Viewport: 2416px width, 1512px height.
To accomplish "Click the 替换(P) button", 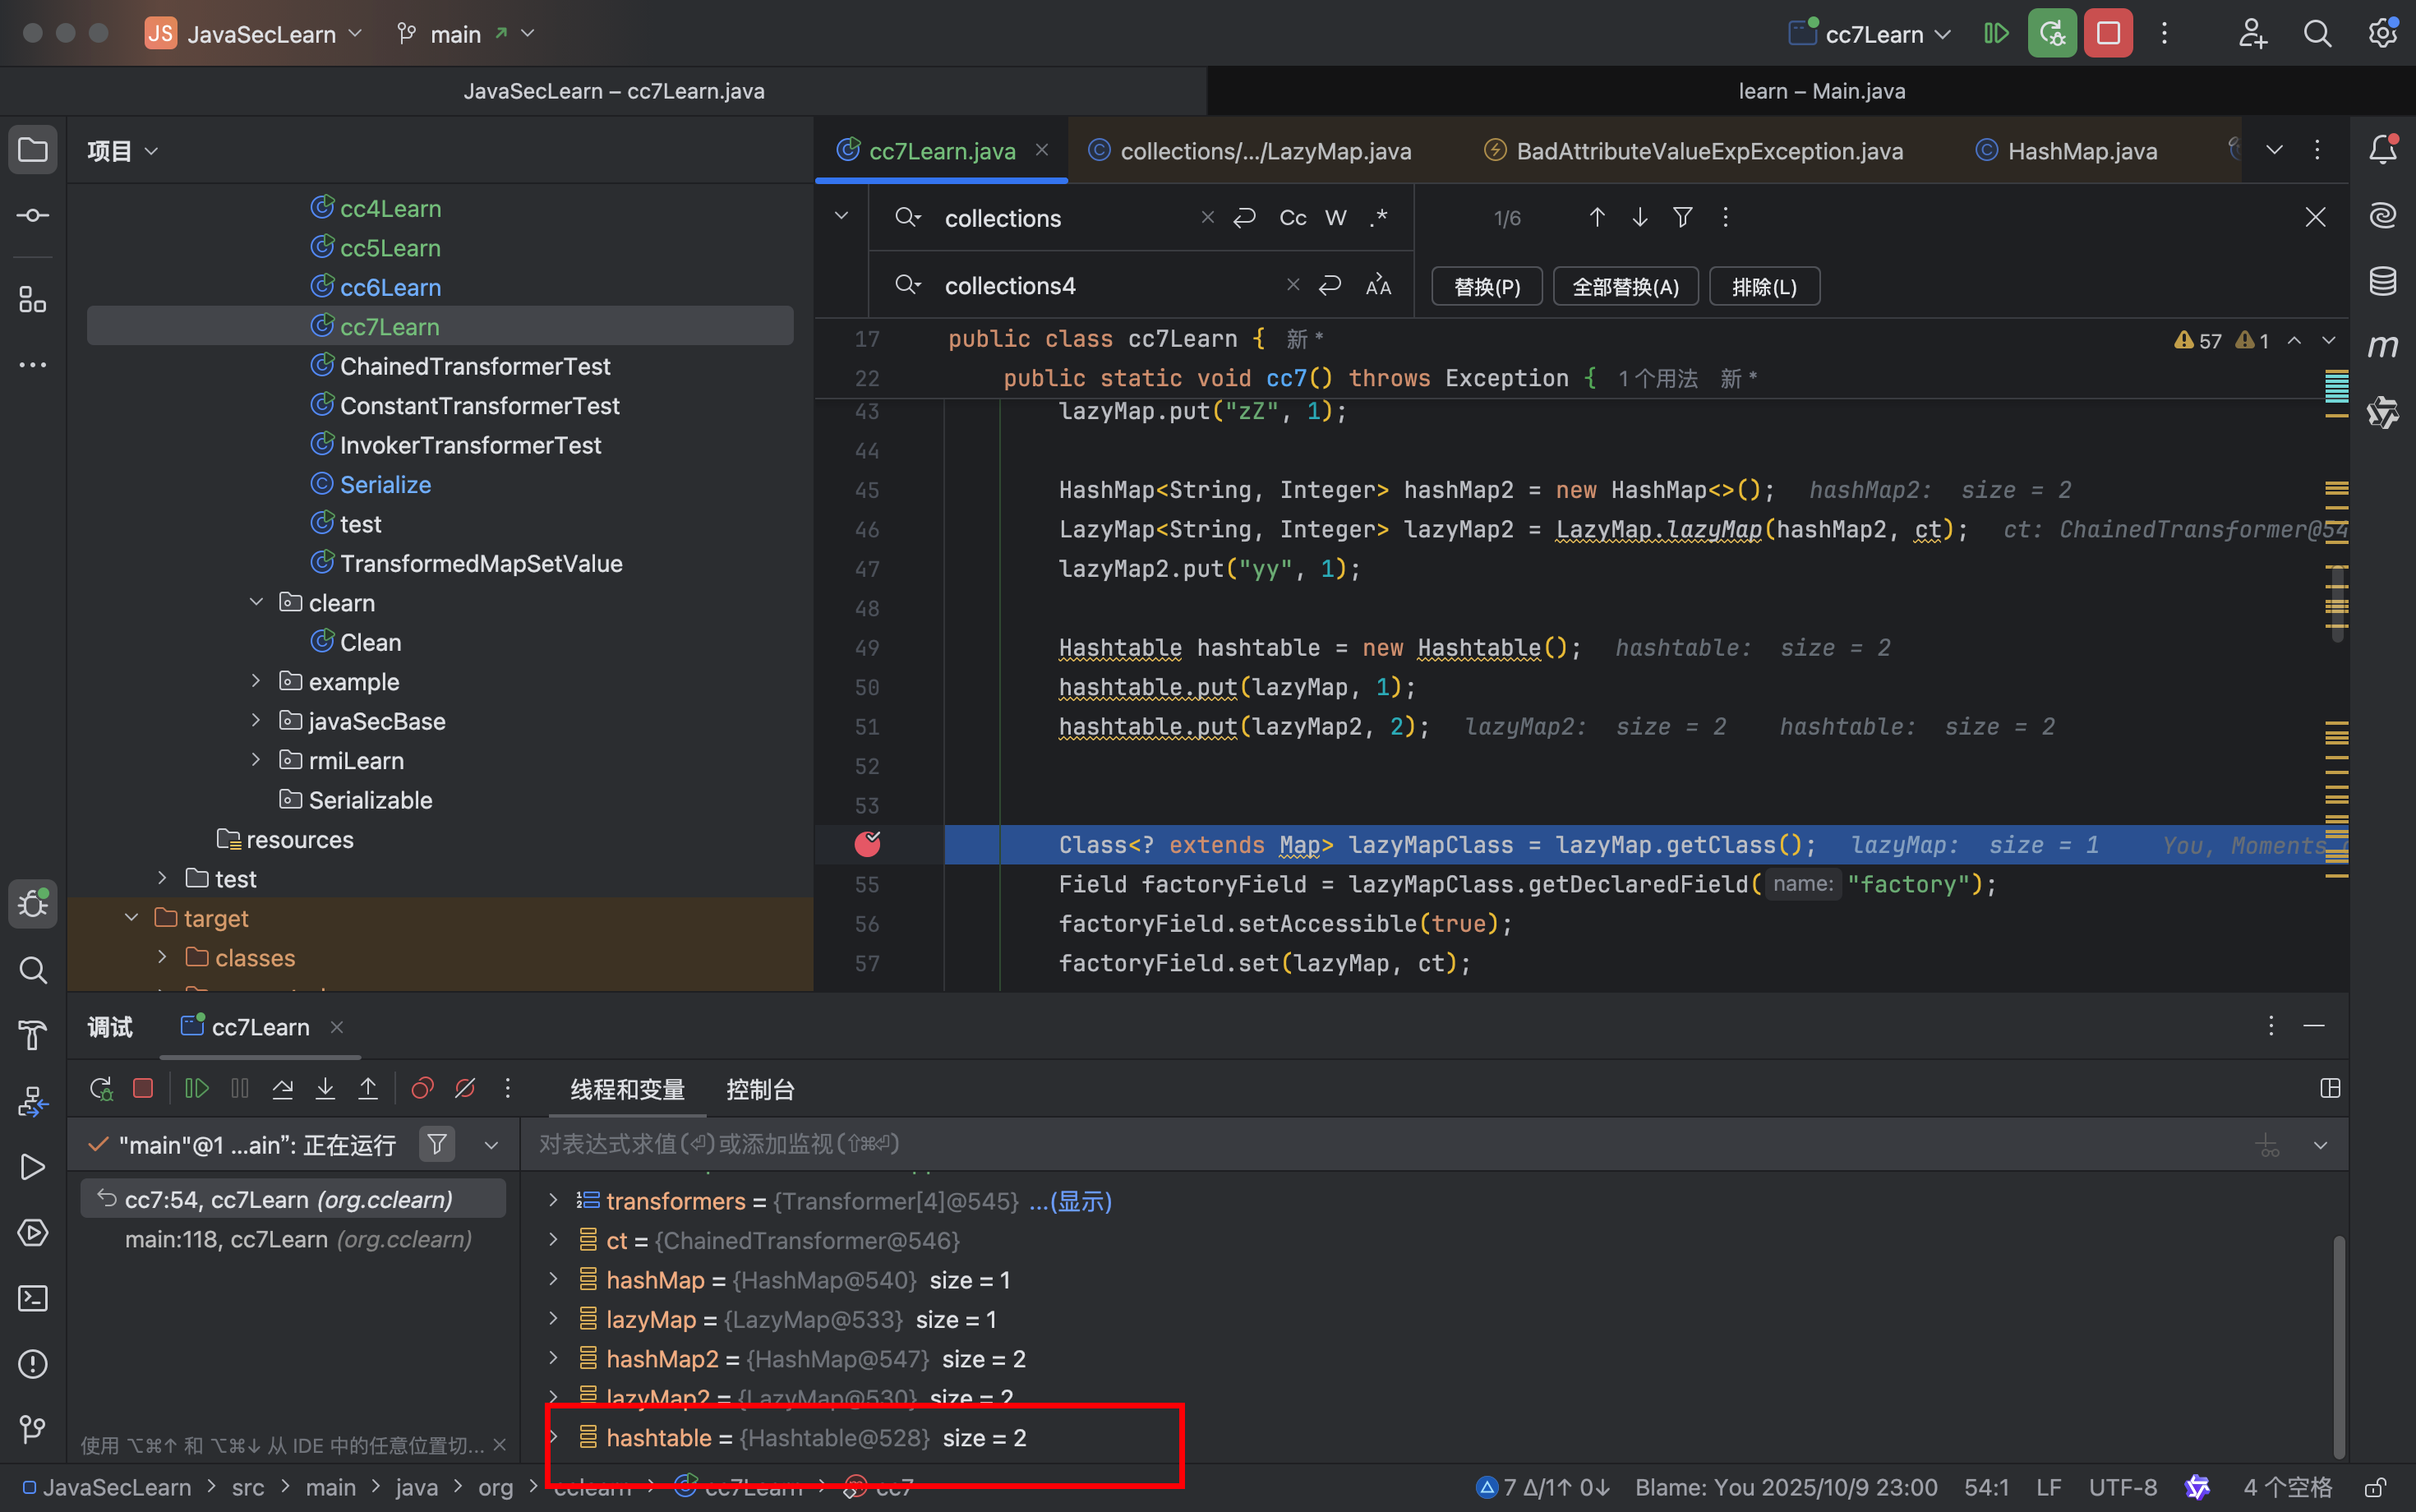I will [x=1487, y=287].
